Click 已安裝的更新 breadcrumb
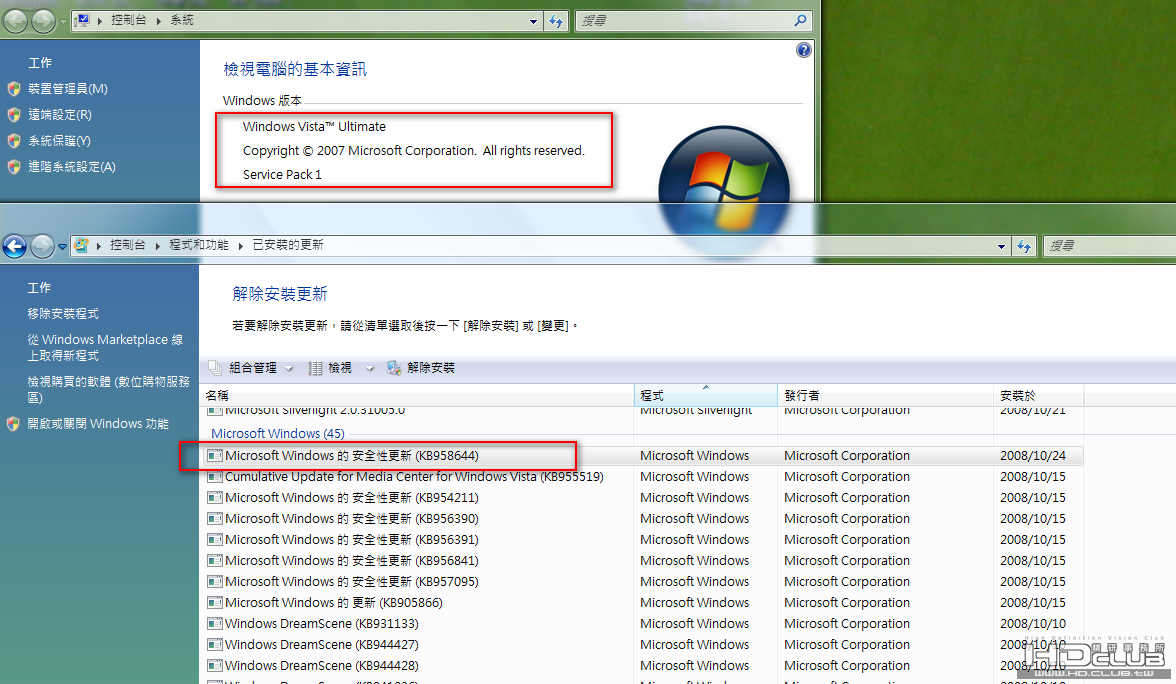This screenshot has height=684, width=1176. tap(288, 245)
